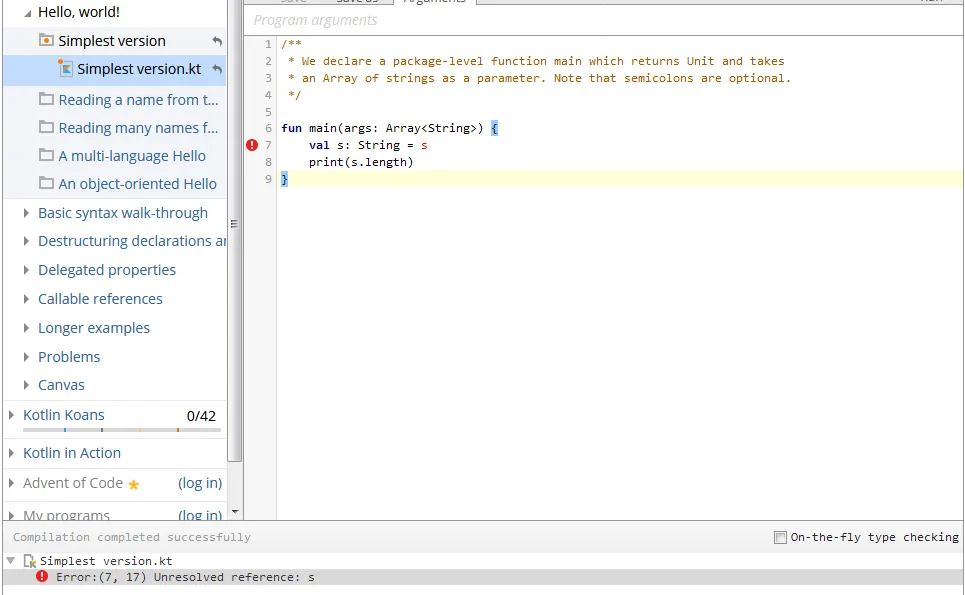Enable On-the-fly type checking checkbox
965x595 pixels.
tap(780, 537)
